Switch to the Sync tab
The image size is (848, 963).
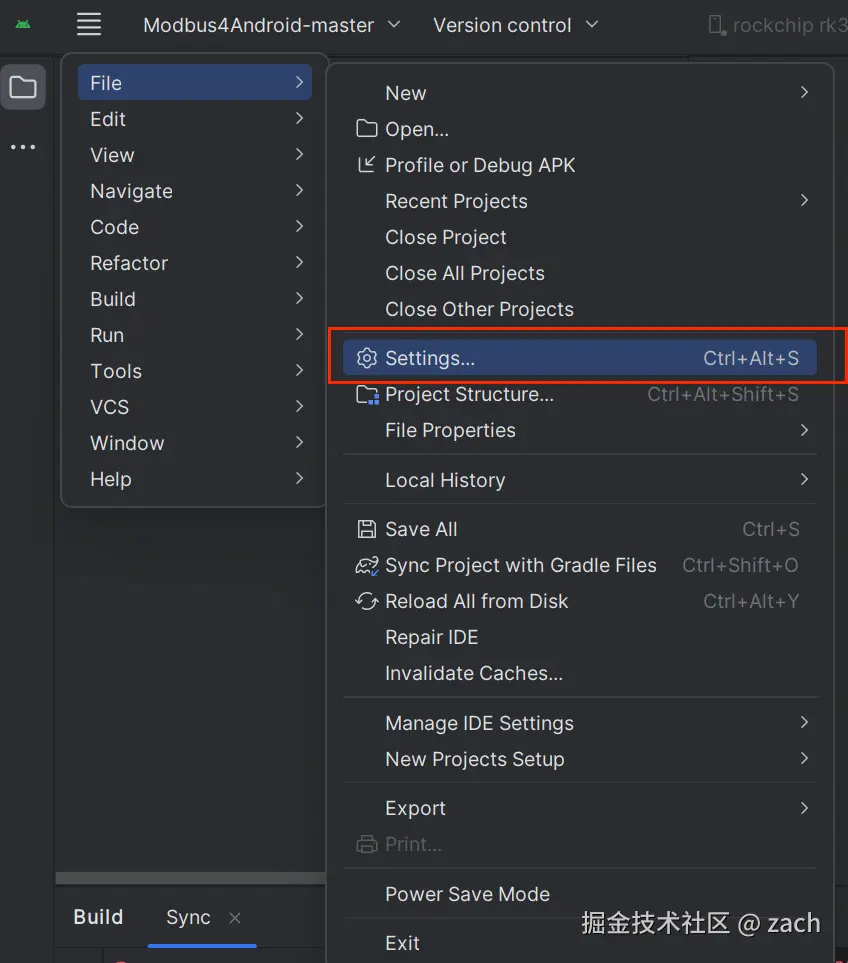188,917
